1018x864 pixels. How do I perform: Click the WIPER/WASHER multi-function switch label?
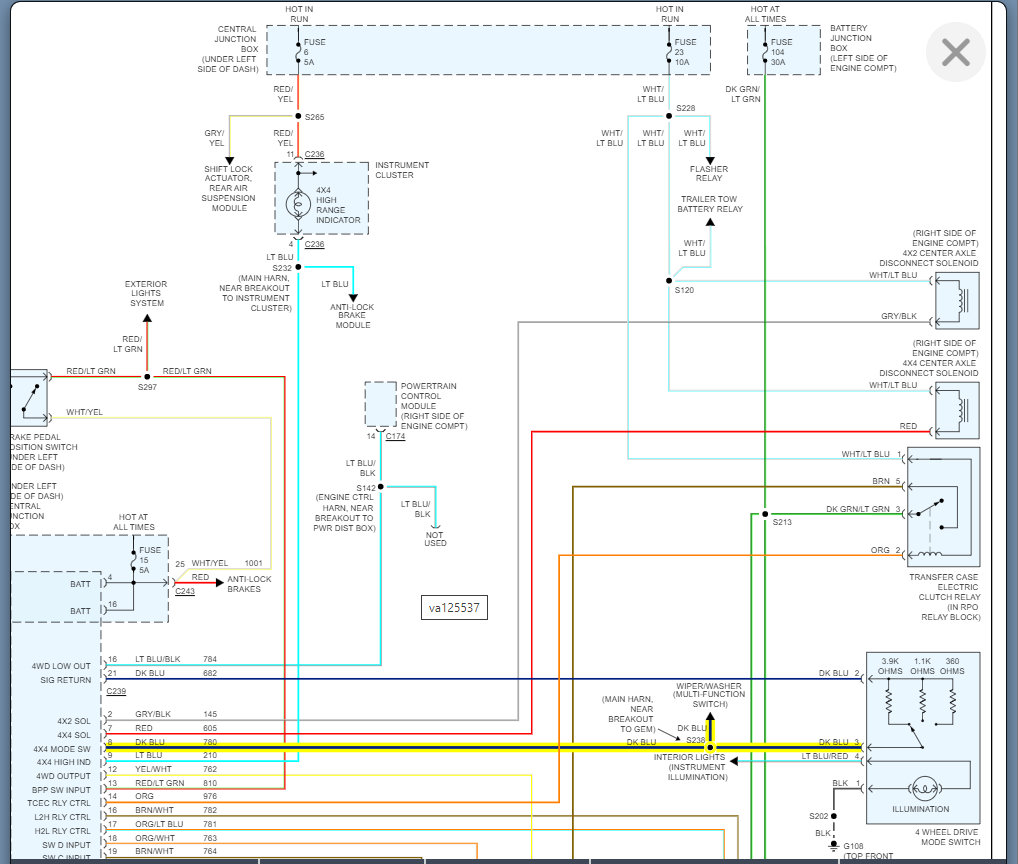pos(709,695)
